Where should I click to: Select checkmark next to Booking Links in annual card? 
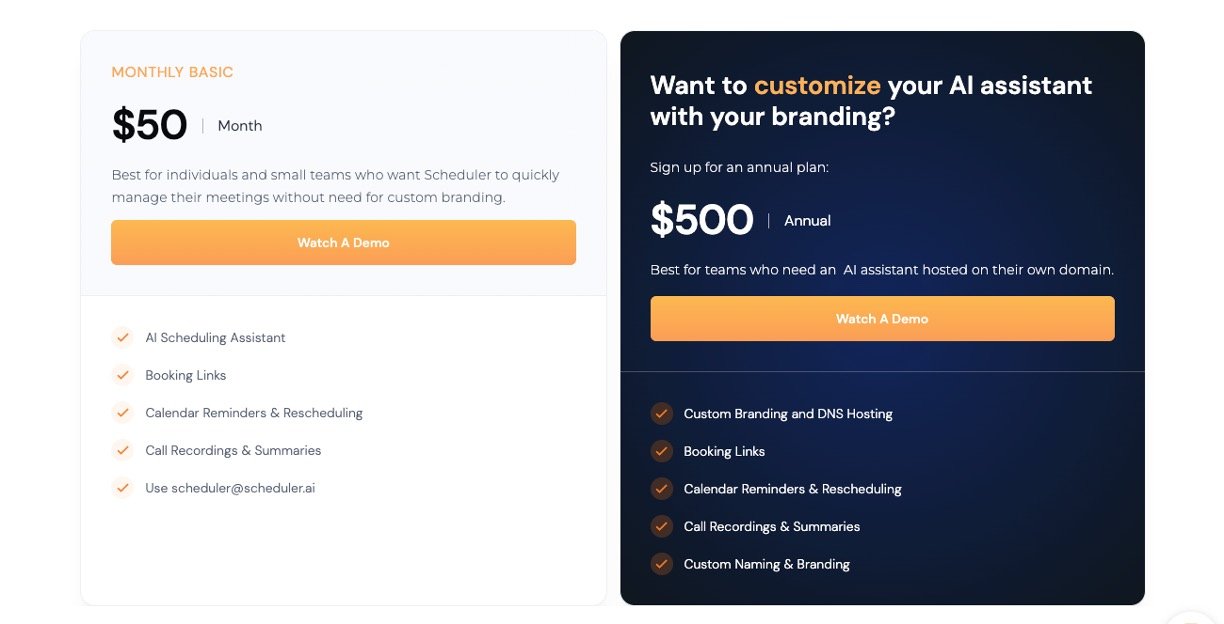pyautogui.click(x=661, y=451)
